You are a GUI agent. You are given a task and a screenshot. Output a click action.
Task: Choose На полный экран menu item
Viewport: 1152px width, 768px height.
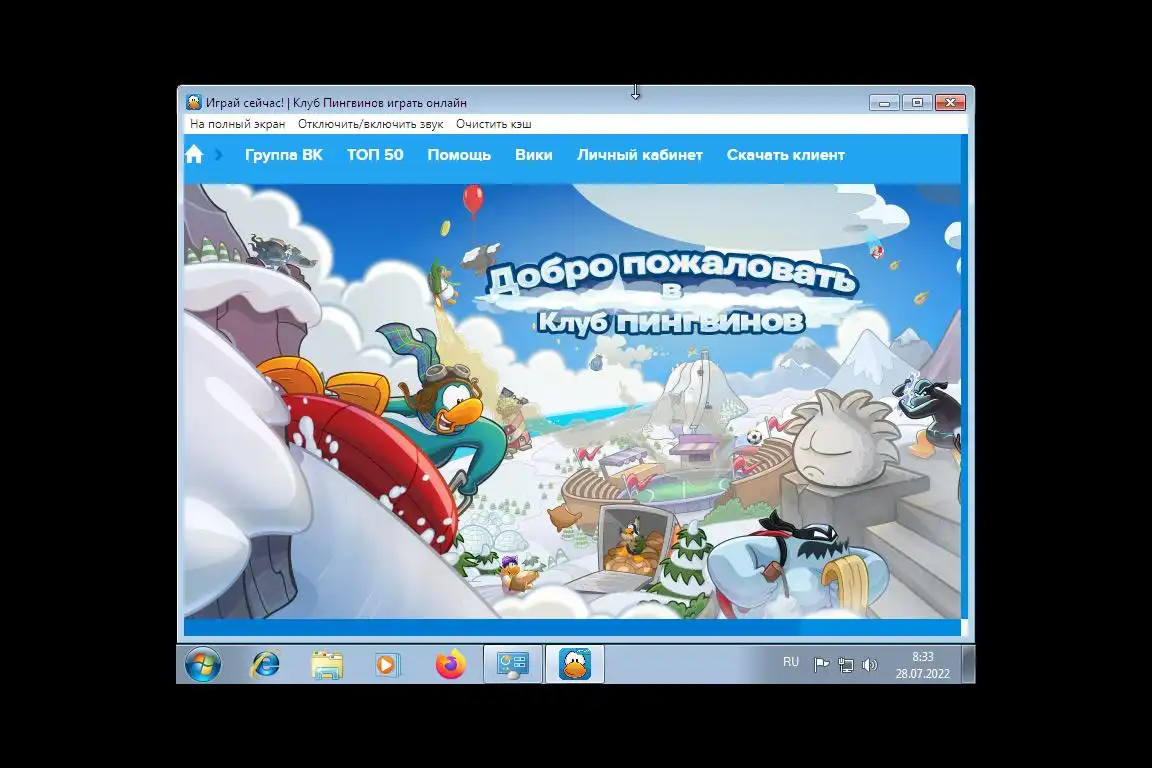(x=237, y=124)
